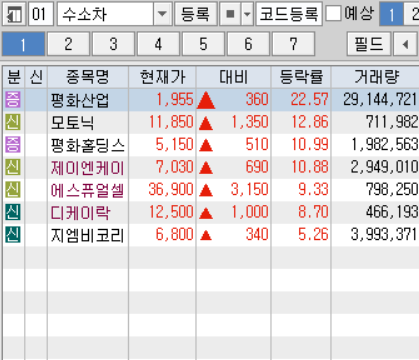Screen dimensions: 419x360
Task: Click the 10.99 change rate cell
Action: tap(310, 145)
